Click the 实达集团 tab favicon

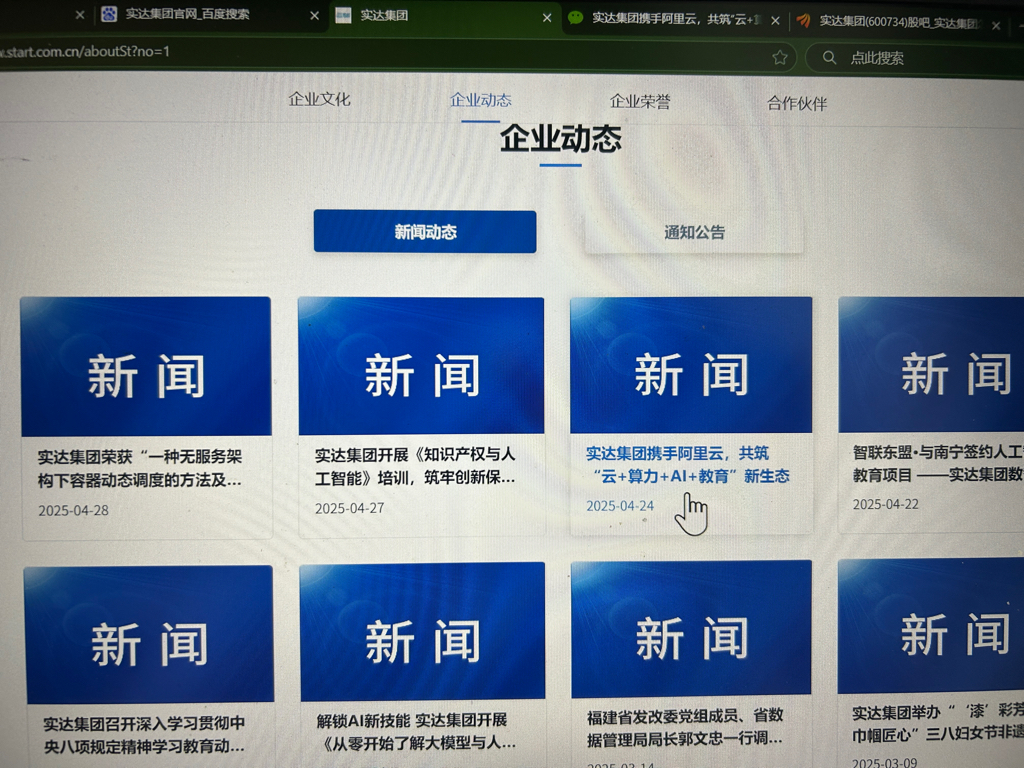pyautogui.click(x=343, y=16)
